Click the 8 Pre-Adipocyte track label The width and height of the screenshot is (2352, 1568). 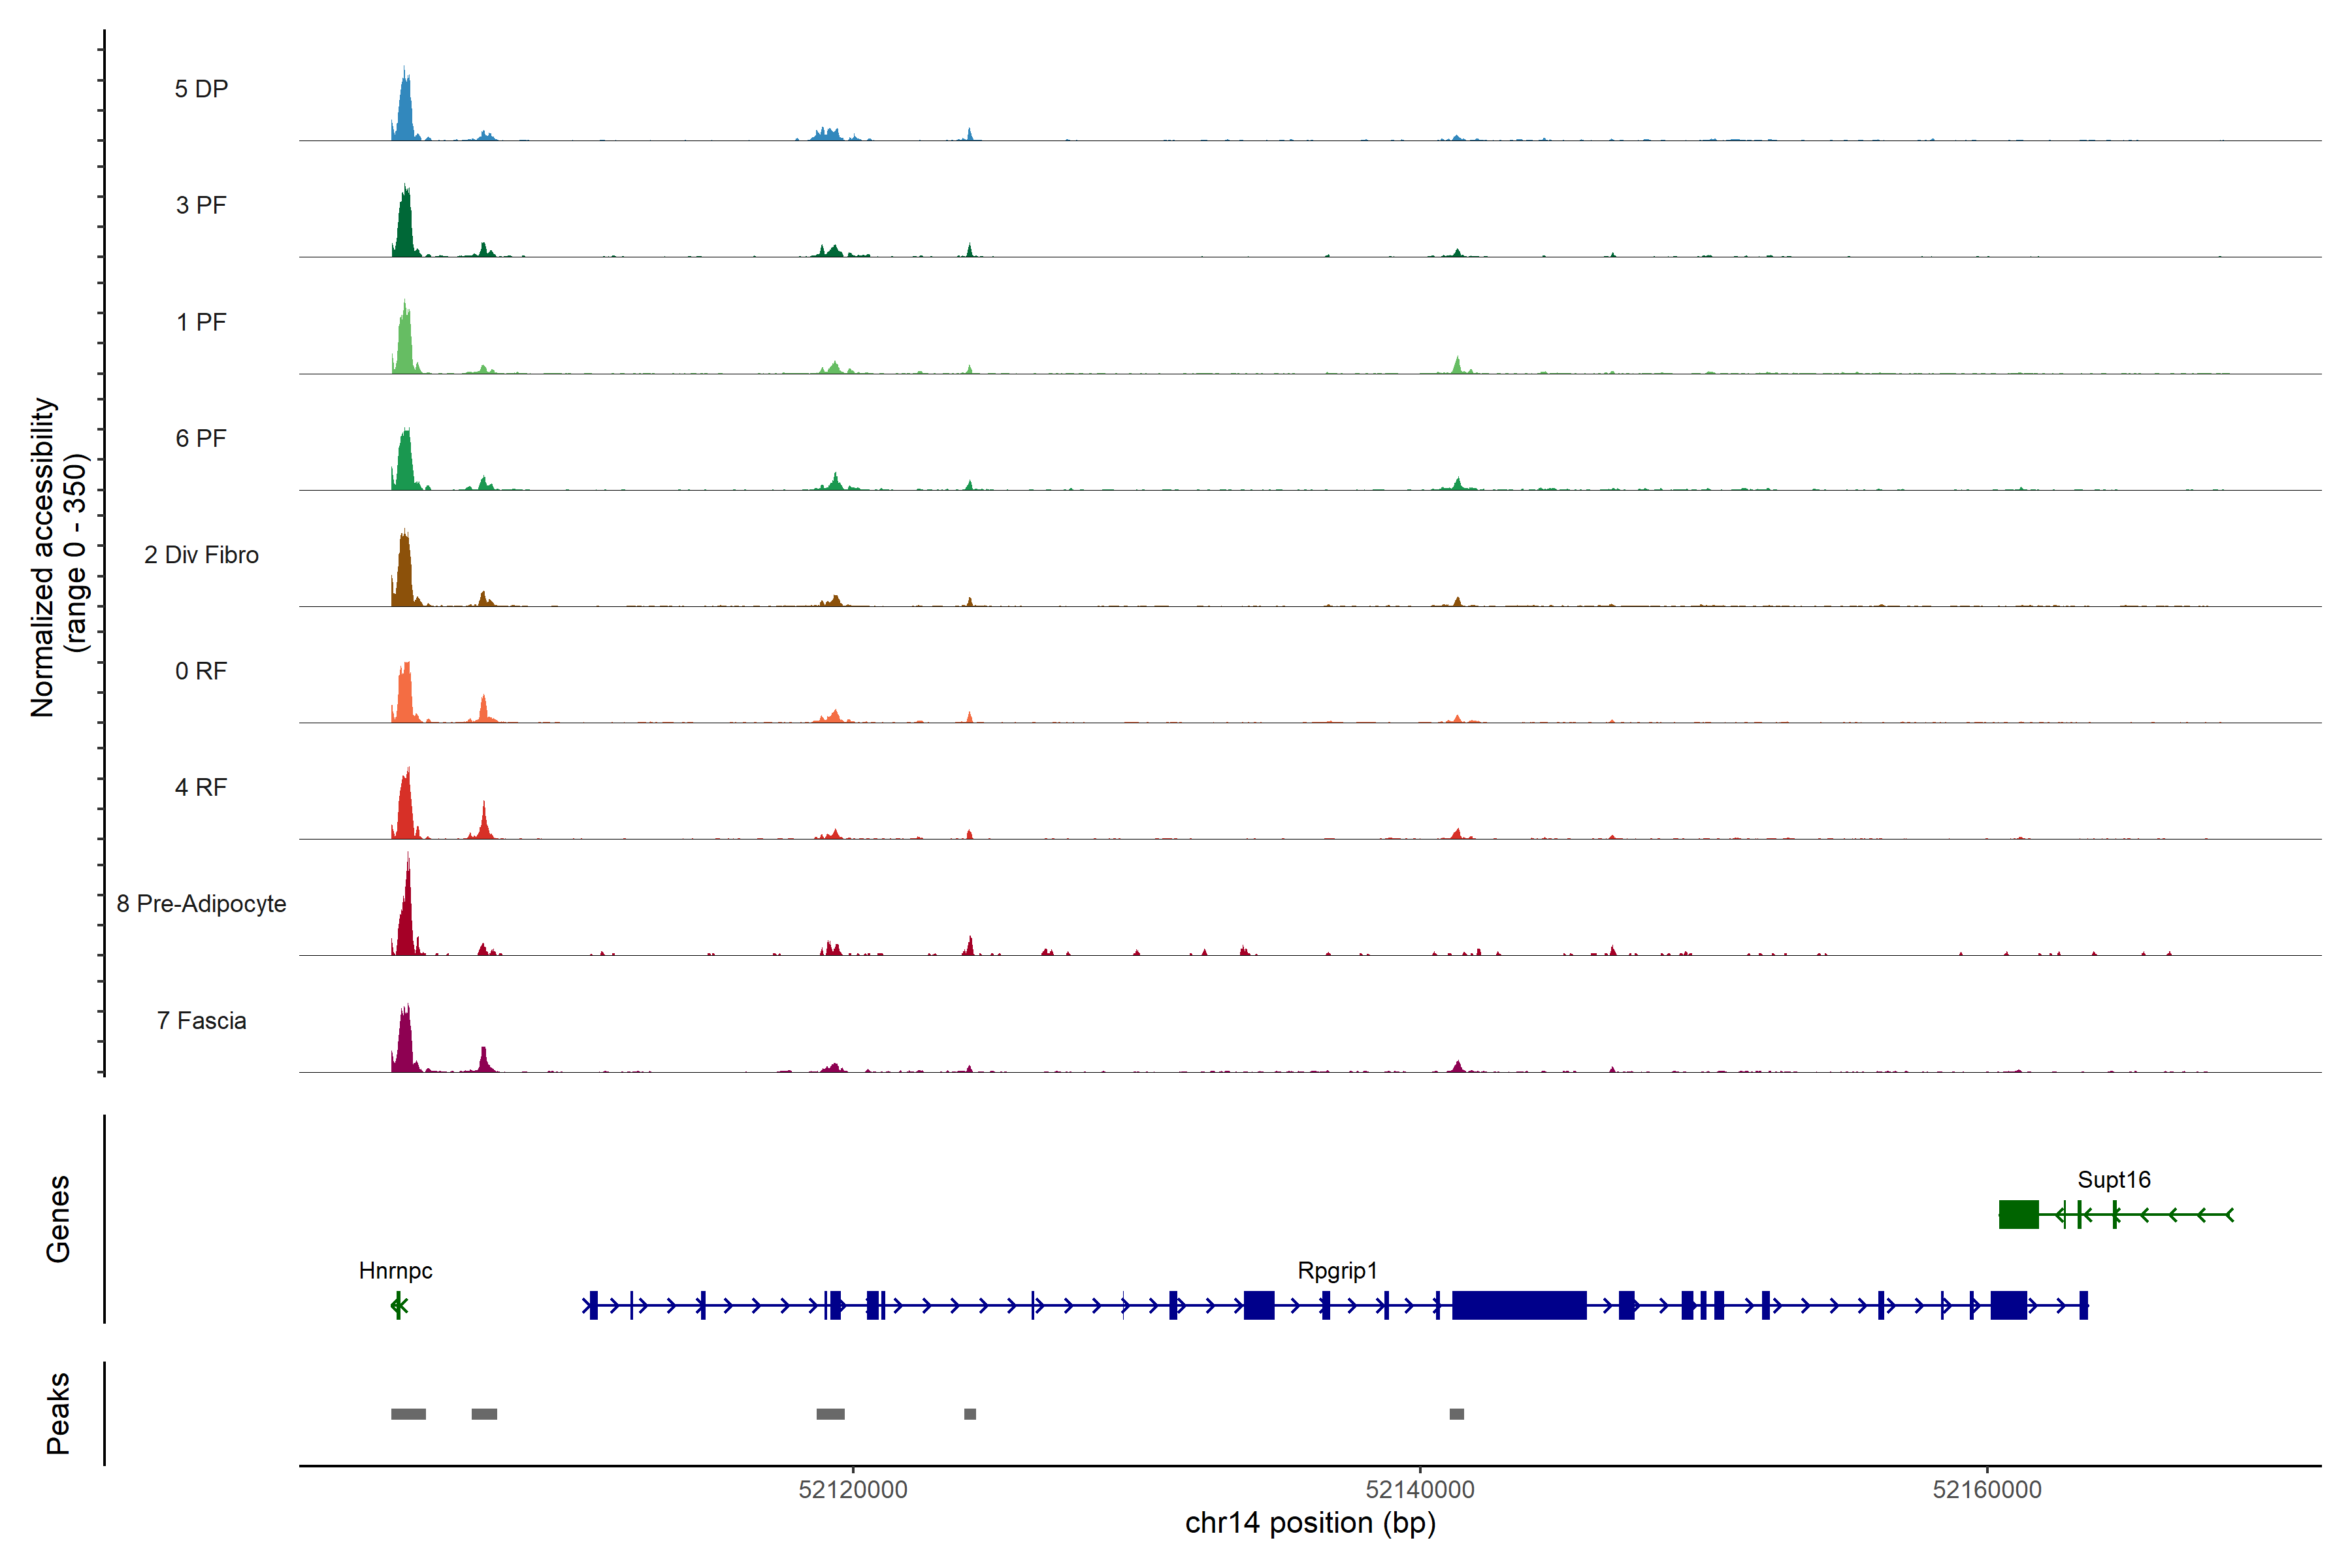[x=201, y=903]
